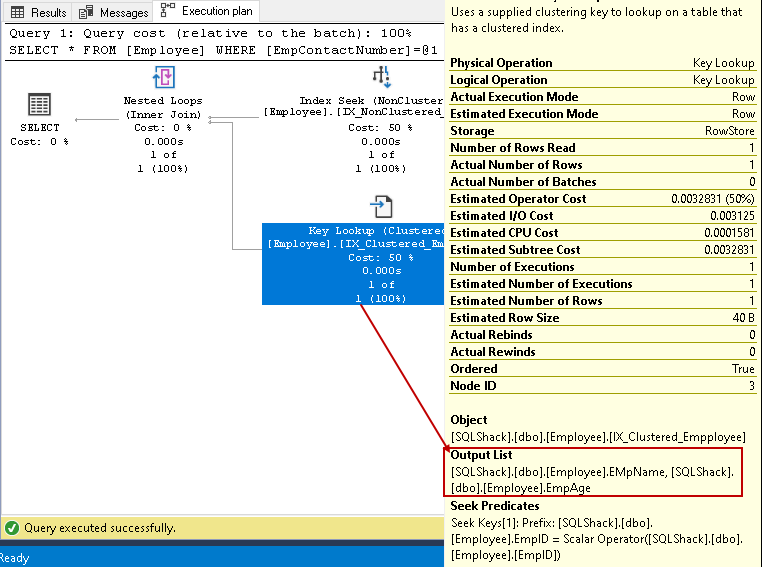Screen dimensions: 762x567
Task: Click the Estimated Row Size row
Action: 603,318
